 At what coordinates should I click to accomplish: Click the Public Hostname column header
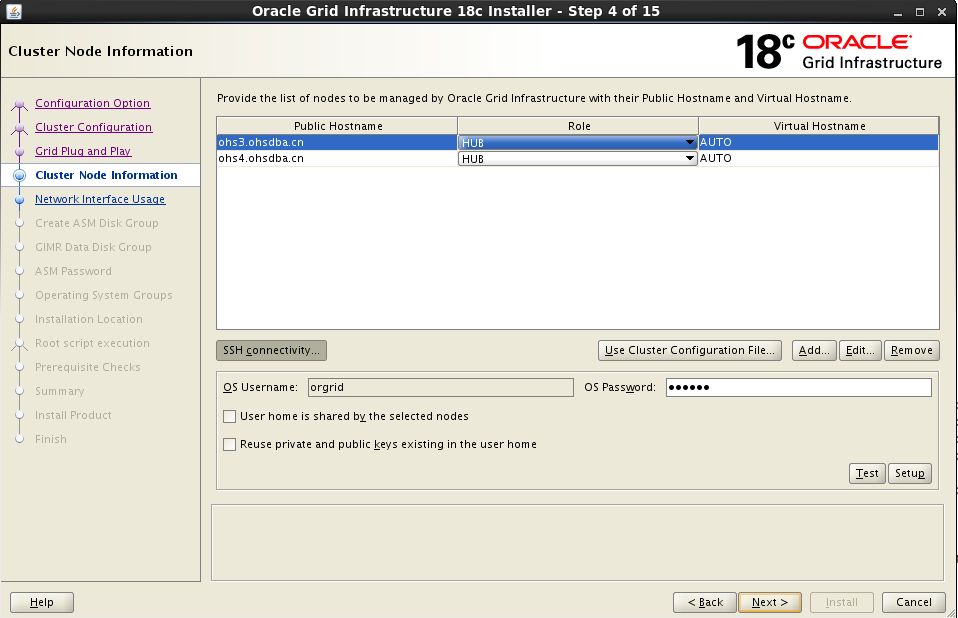click(337, 126)
